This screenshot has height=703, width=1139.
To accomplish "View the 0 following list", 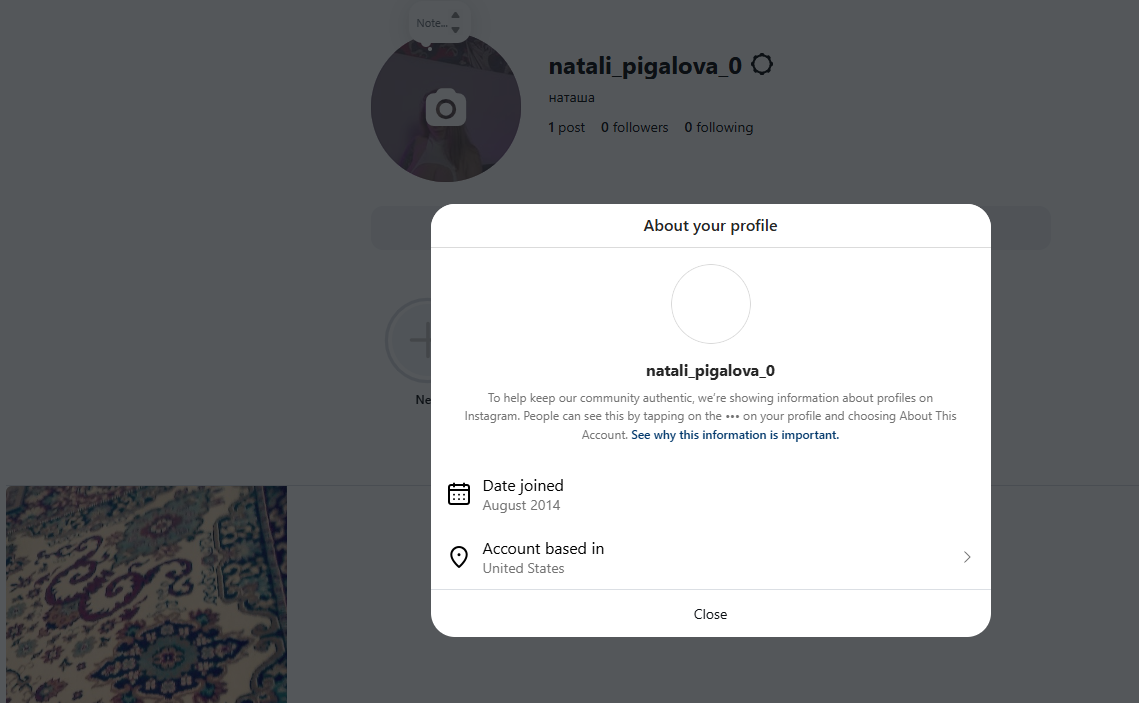I will coord(718,127).
